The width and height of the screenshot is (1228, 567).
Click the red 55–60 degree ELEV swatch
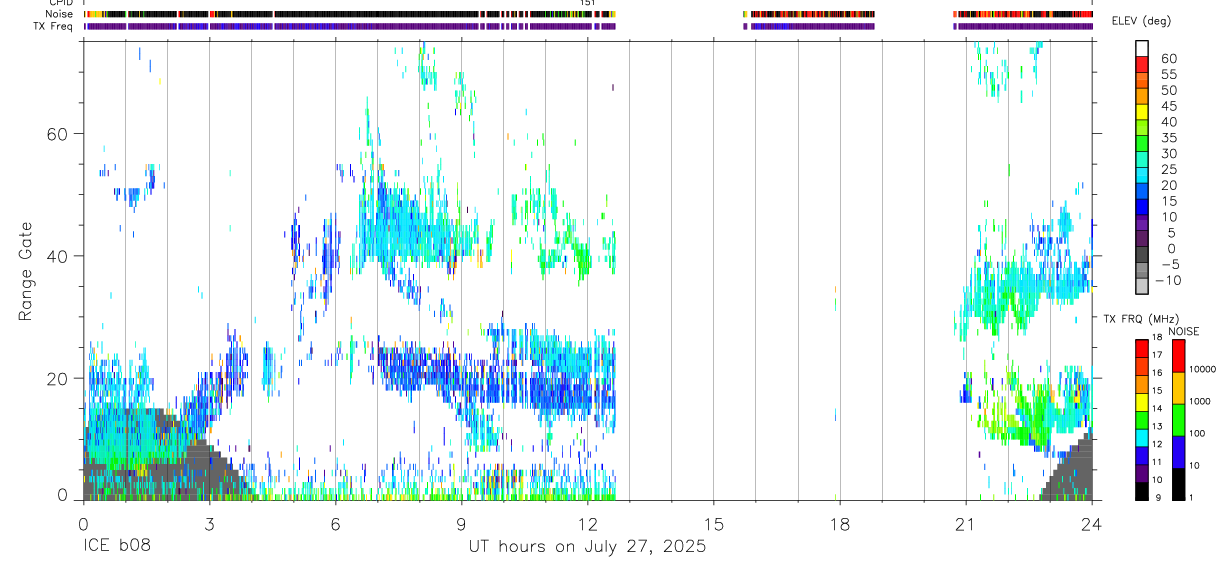(1141, 64)
